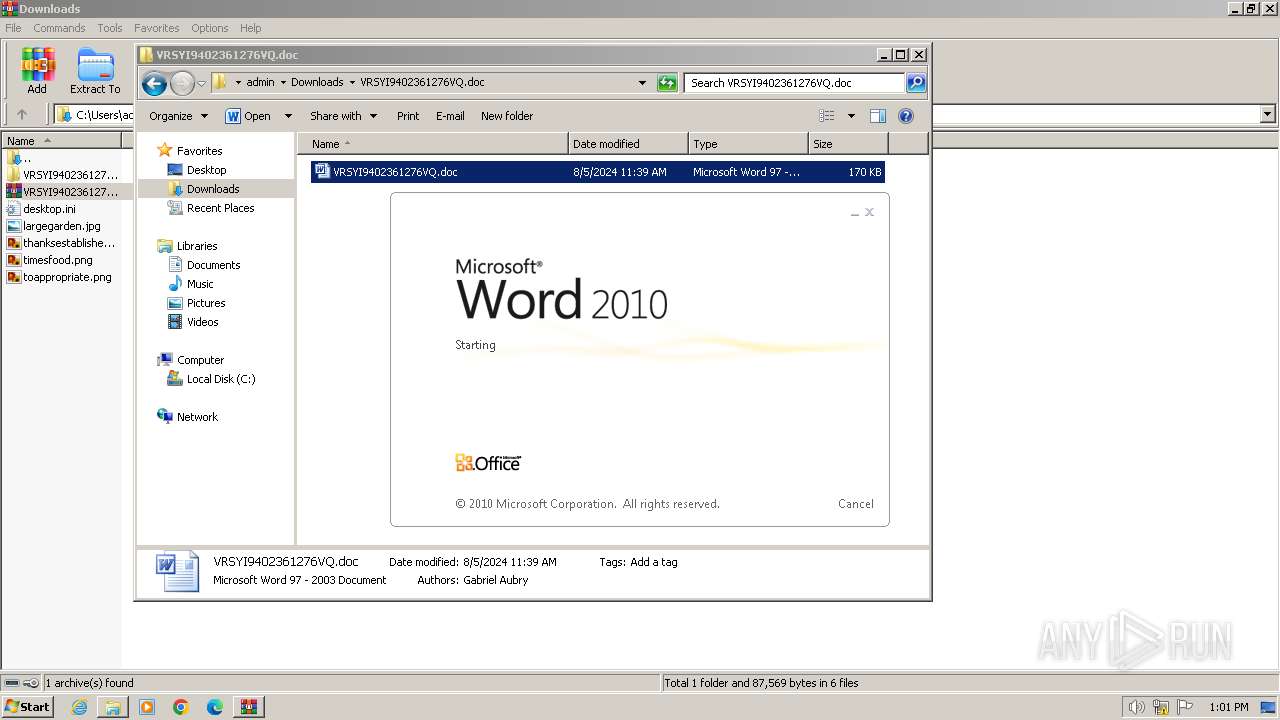Screen dimensions: 1280x720
Task: Click the Windows Start button
Action: pos(28,707)
